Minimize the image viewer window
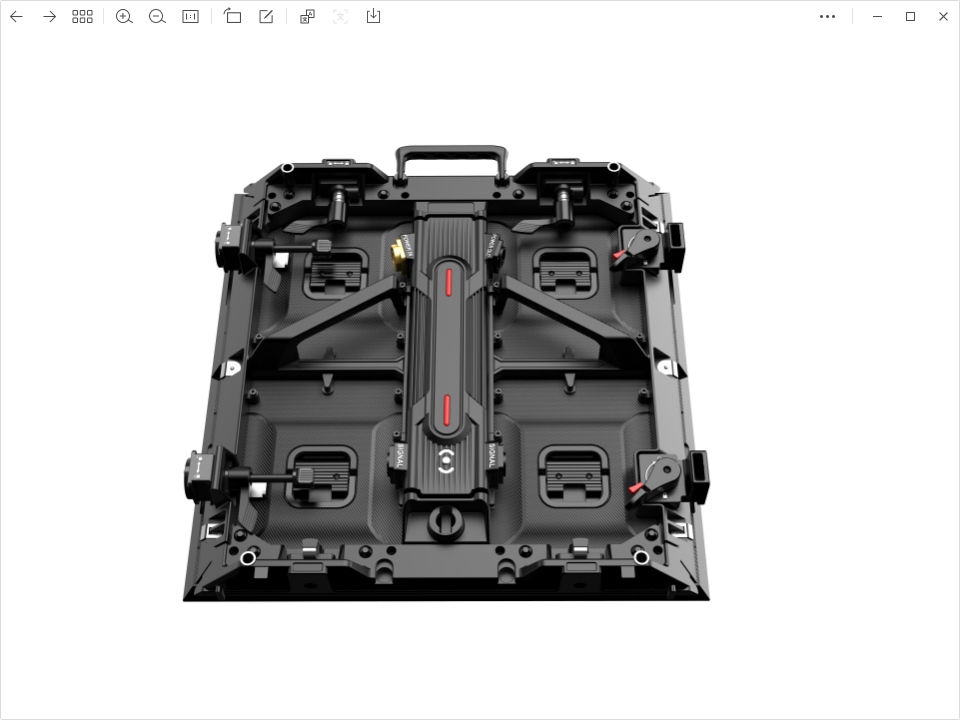 coord(877,17)
